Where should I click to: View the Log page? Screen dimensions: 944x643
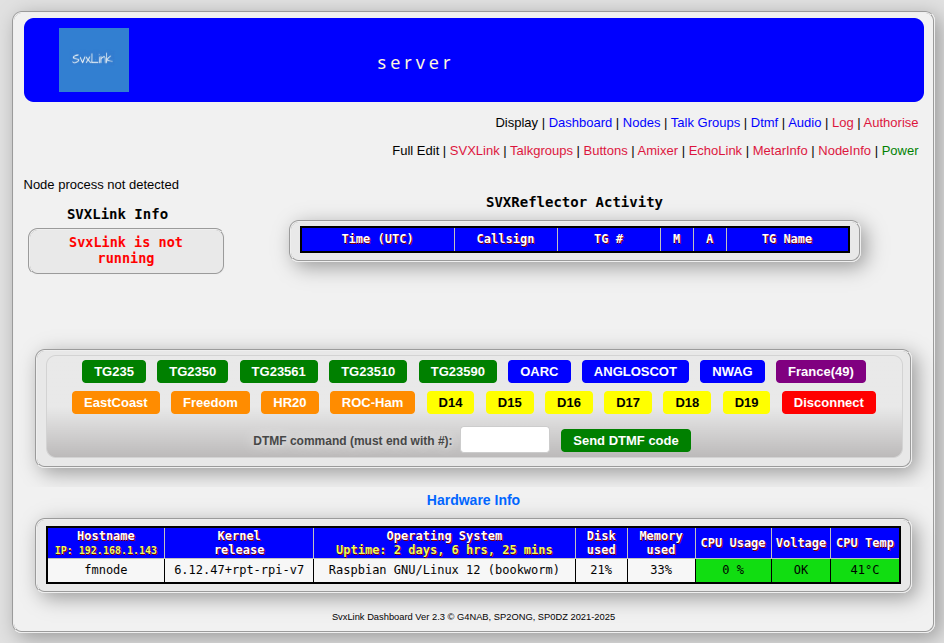coord(842,122)
